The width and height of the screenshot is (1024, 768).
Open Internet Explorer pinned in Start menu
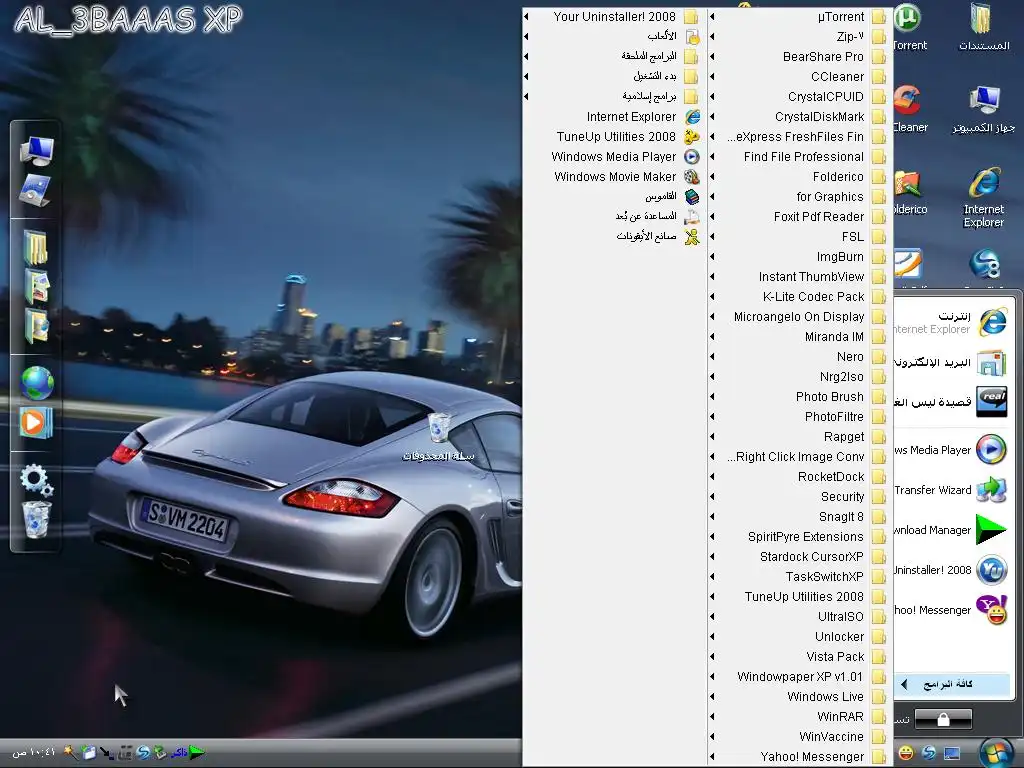pyautogui.click(x=950, y=322)
